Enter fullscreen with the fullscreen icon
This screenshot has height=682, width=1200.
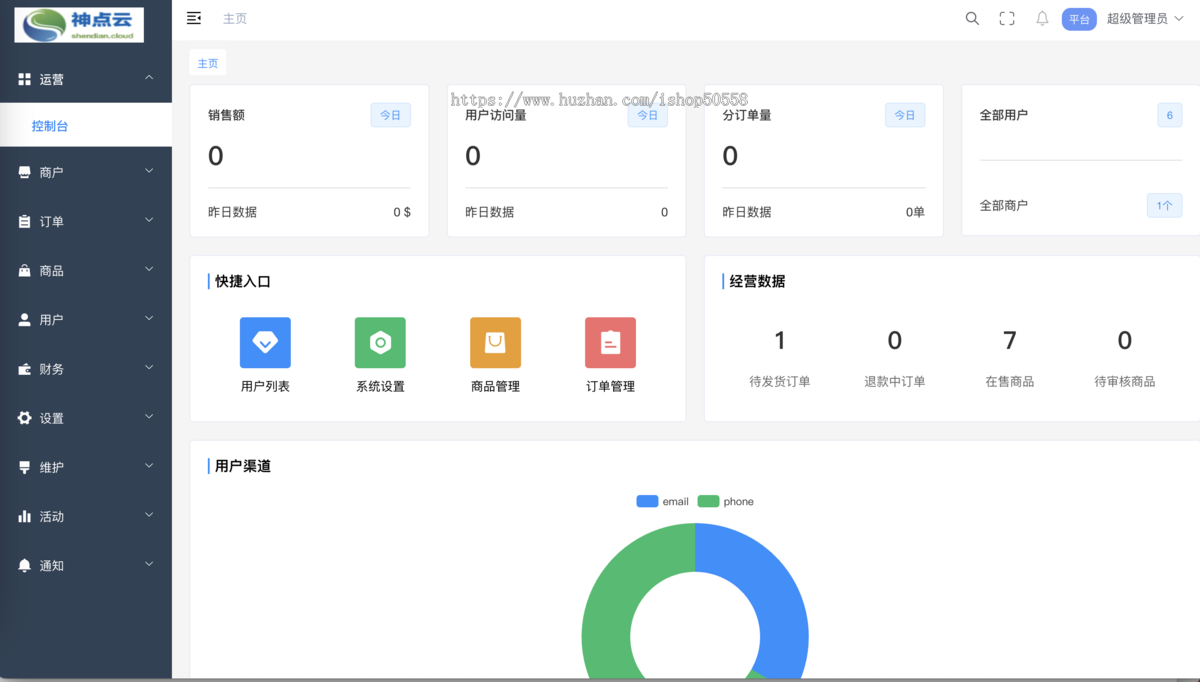(x=1007, y=18)
